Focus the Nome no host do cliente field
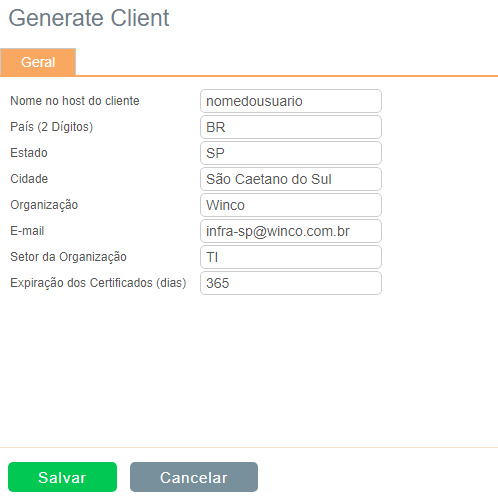The height and width of the screenshot is (501, 498). coord(291,101)
